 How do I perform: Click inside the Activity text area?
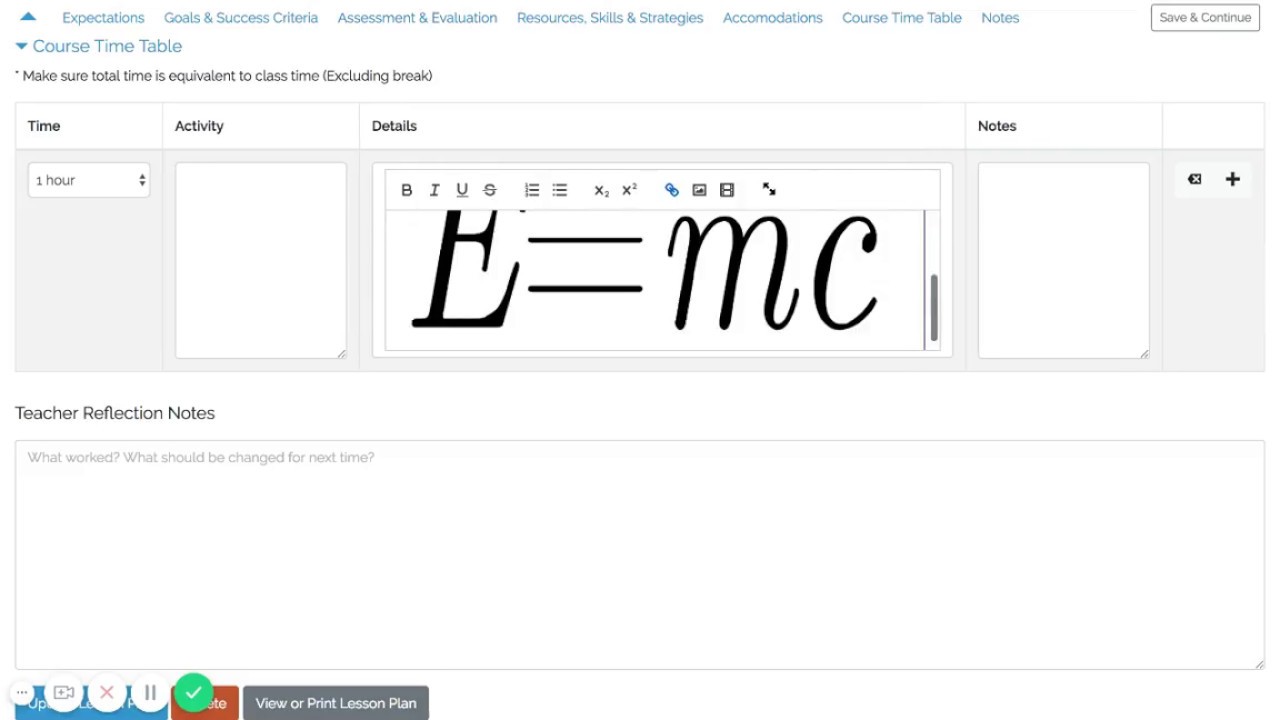point(261,260)
